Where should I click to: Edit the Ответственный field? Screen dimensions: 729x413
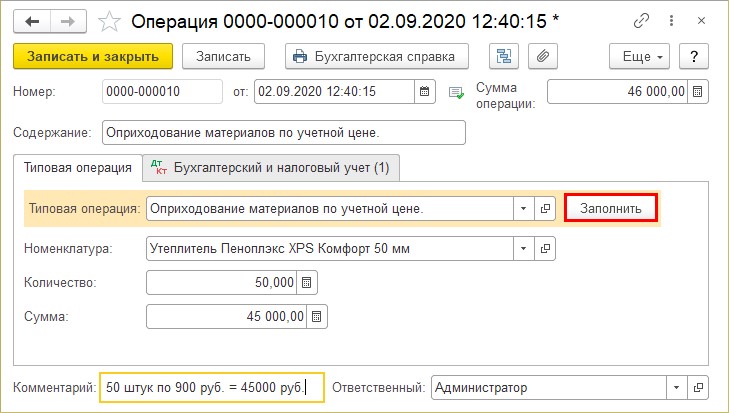point(549,387)
